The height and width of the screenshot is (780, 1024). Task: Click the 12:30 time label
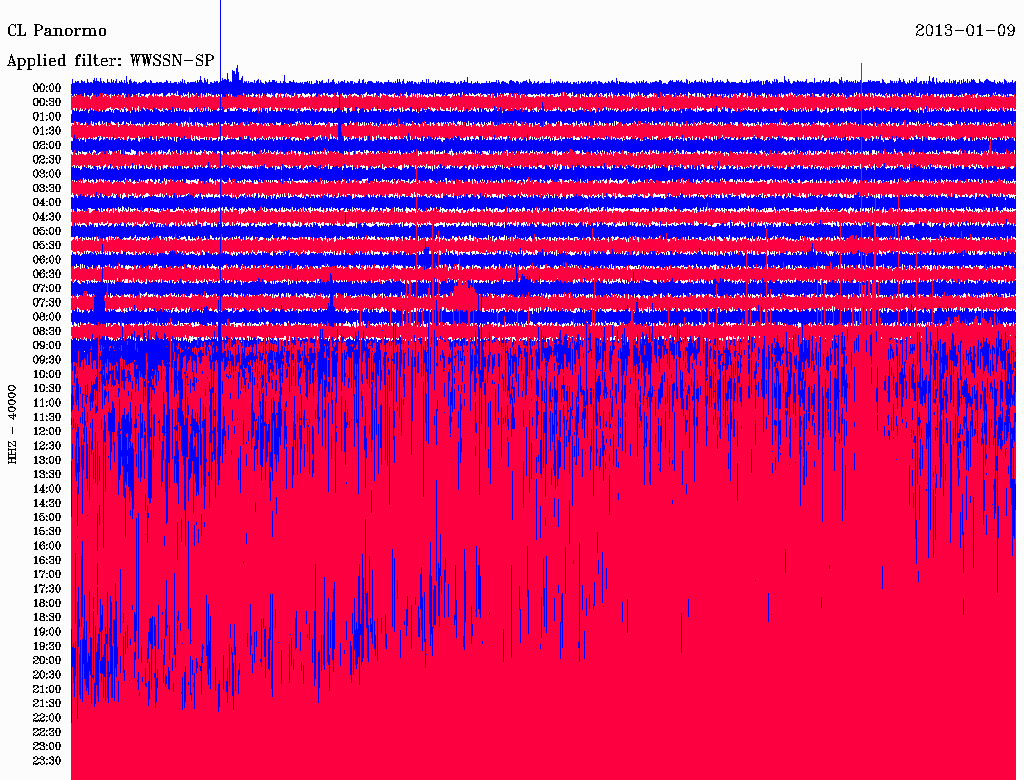(47, 446)
